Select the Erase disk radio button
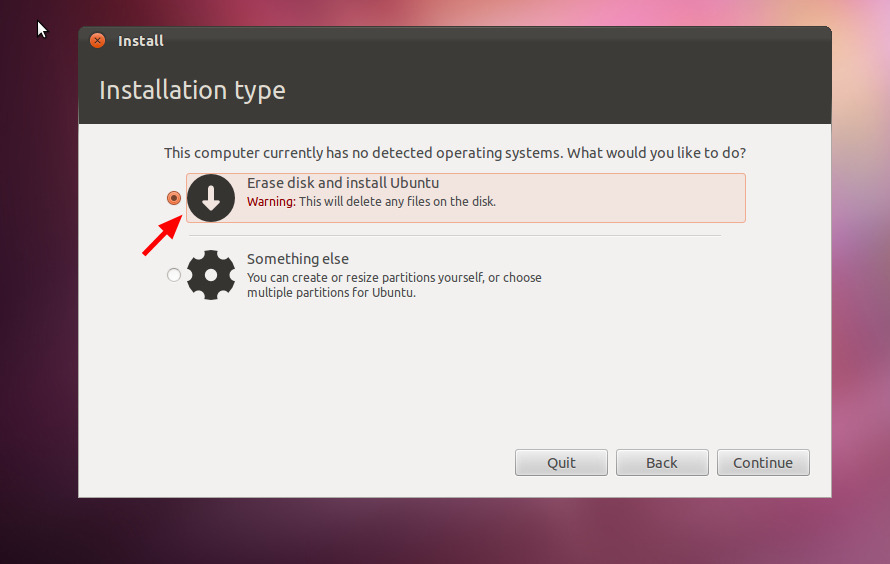Image resolution: width=890 pixels, height=564 pixels. [x=174, y=198]
